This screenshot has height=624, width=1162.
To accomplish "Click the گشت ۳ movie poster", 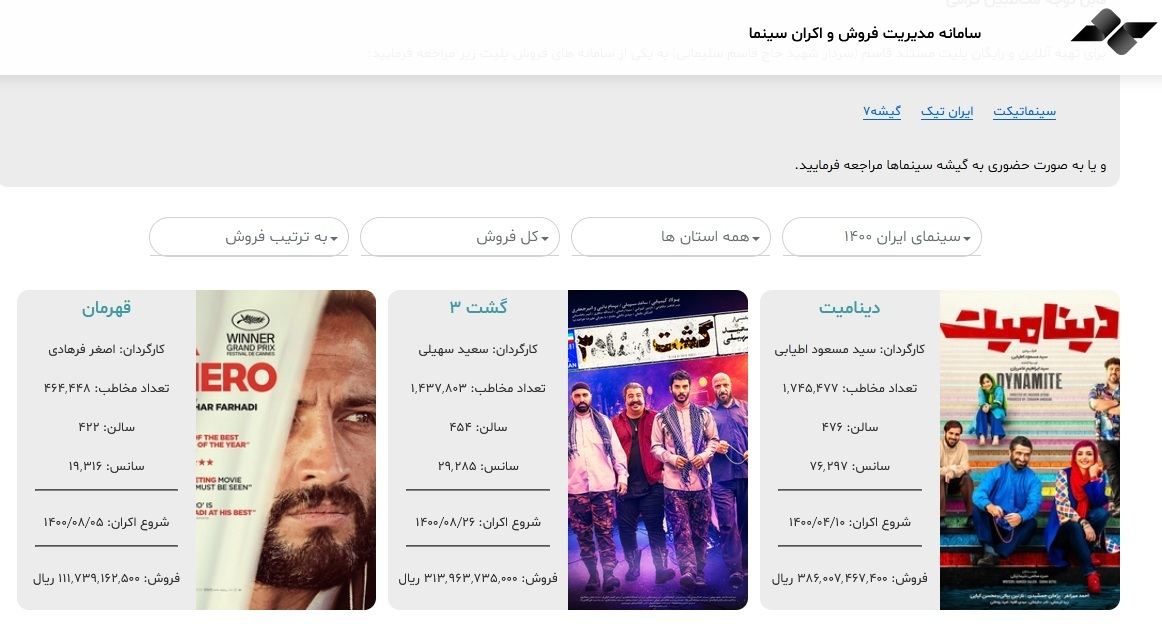I will [x=657, y=450].
